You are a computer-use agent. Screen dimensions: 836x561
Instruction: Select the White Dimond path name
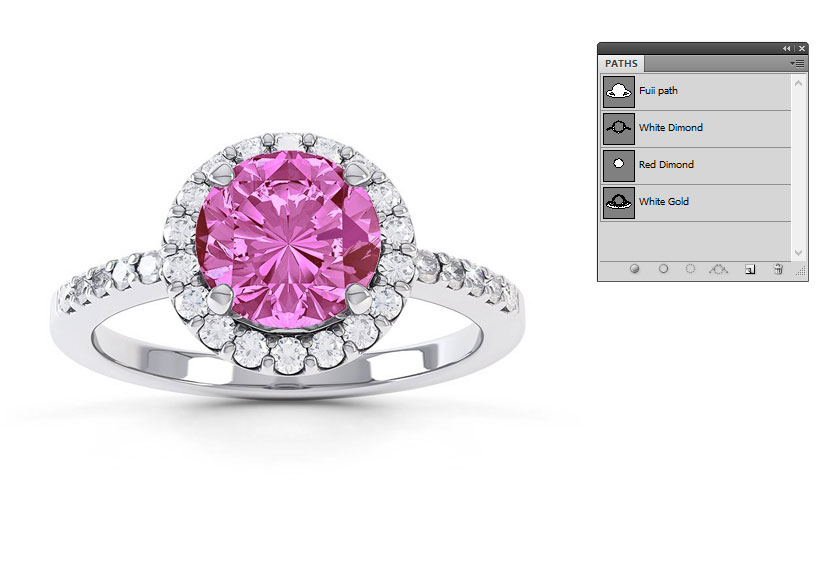click(x=670, y=128)
